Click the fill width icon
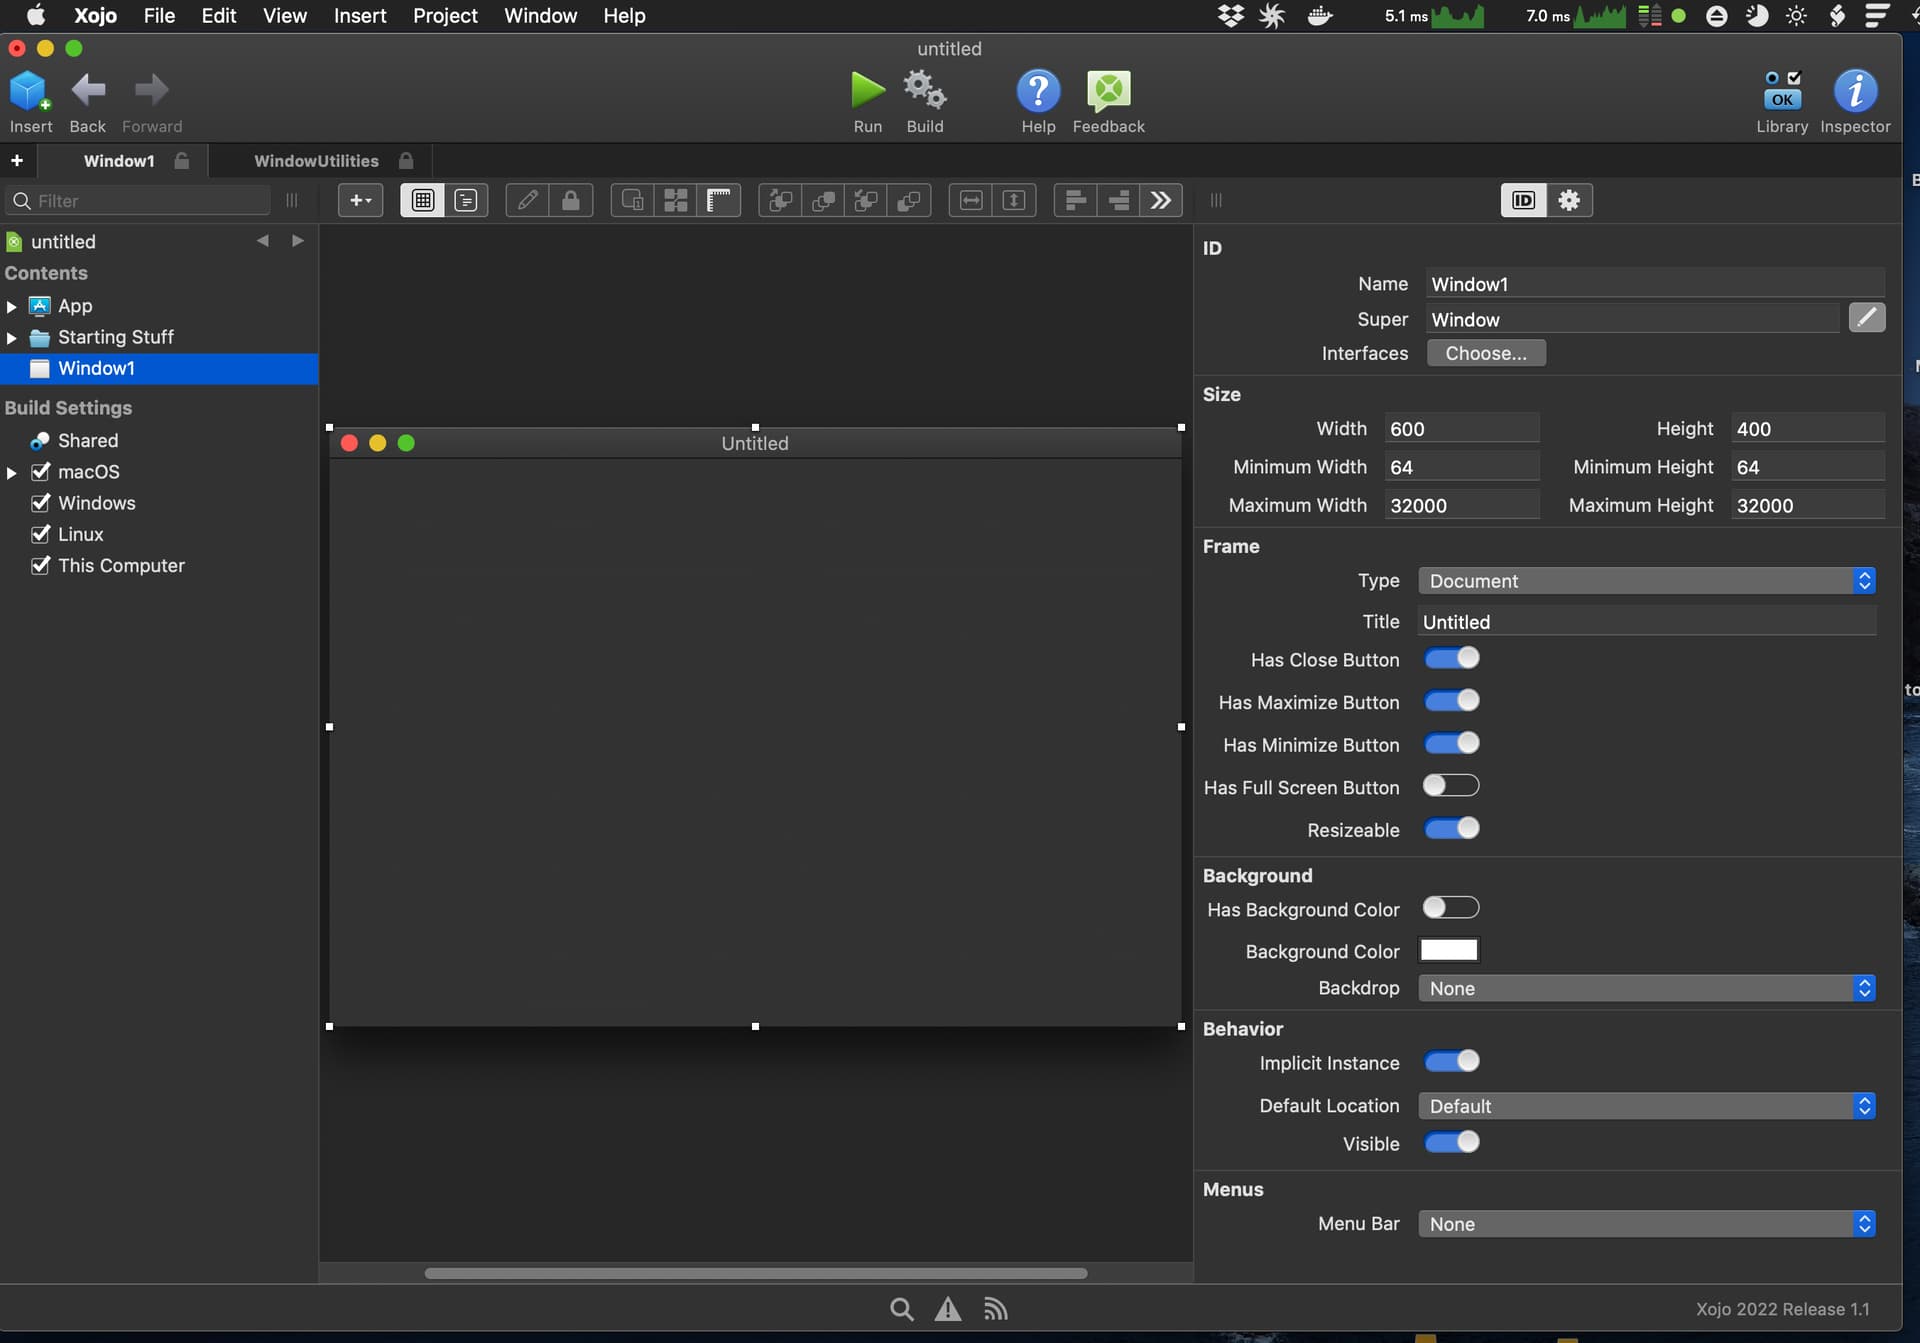Screen dimensions: 1920x1343 point(970,201)
